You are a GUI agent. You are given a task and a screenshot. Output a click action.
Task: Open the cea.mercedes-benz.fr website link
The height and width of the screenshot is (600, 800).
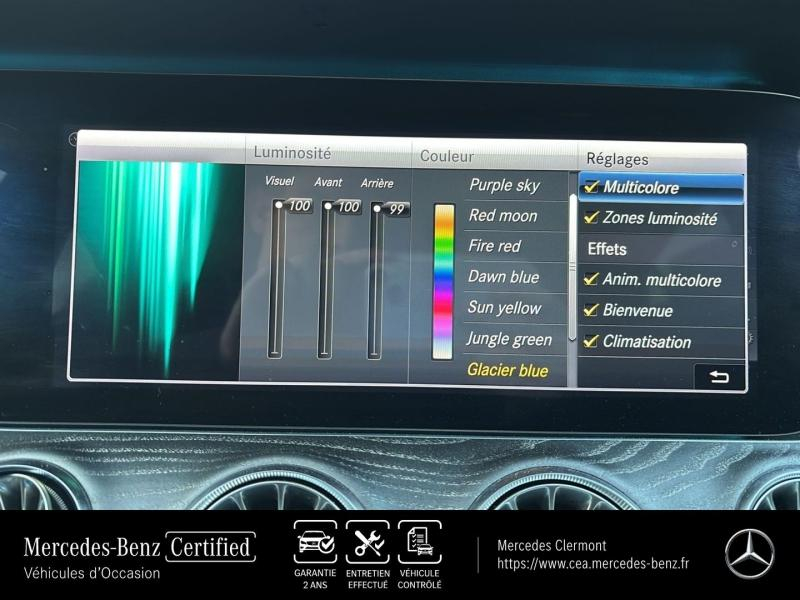(x=593, y=564)
